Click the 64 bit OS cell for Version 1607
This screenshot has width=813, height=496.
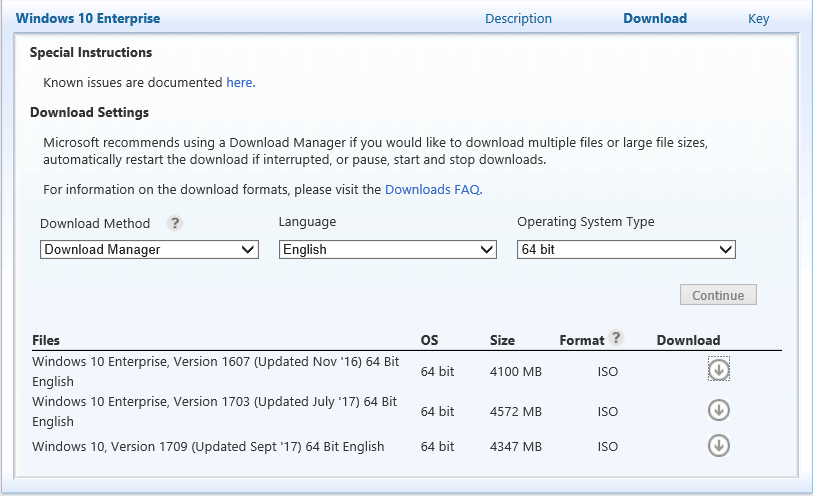coord(437,372)
